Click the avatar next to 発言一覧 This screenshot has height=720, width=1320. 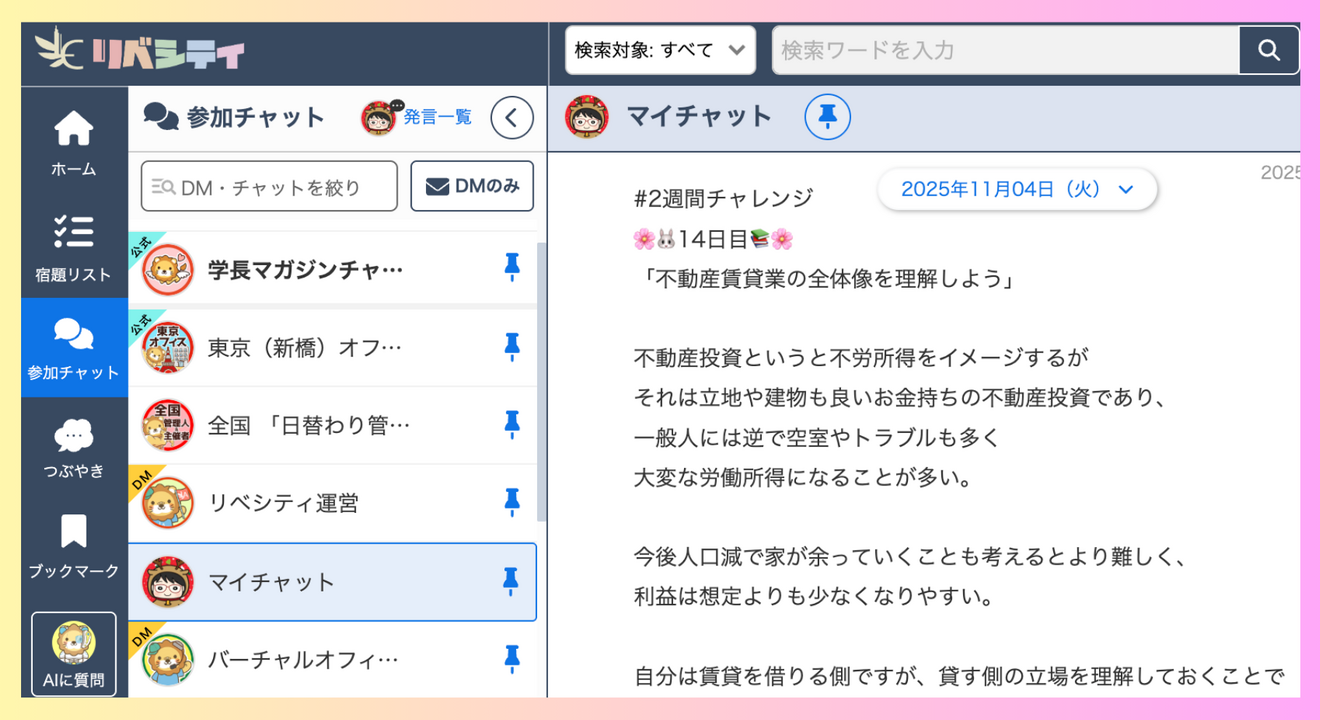pos(376,117)
